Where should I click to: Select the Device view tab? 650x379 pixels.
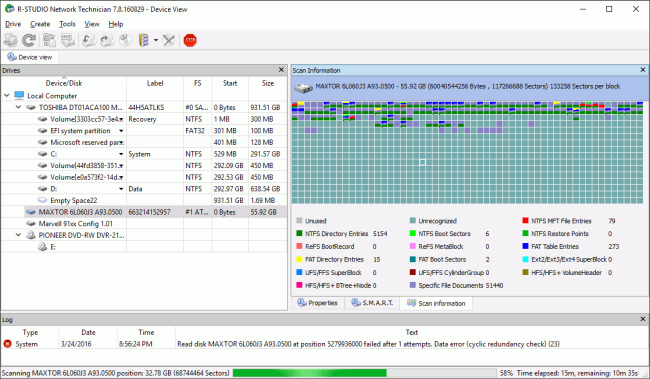[x=30, y=57]
